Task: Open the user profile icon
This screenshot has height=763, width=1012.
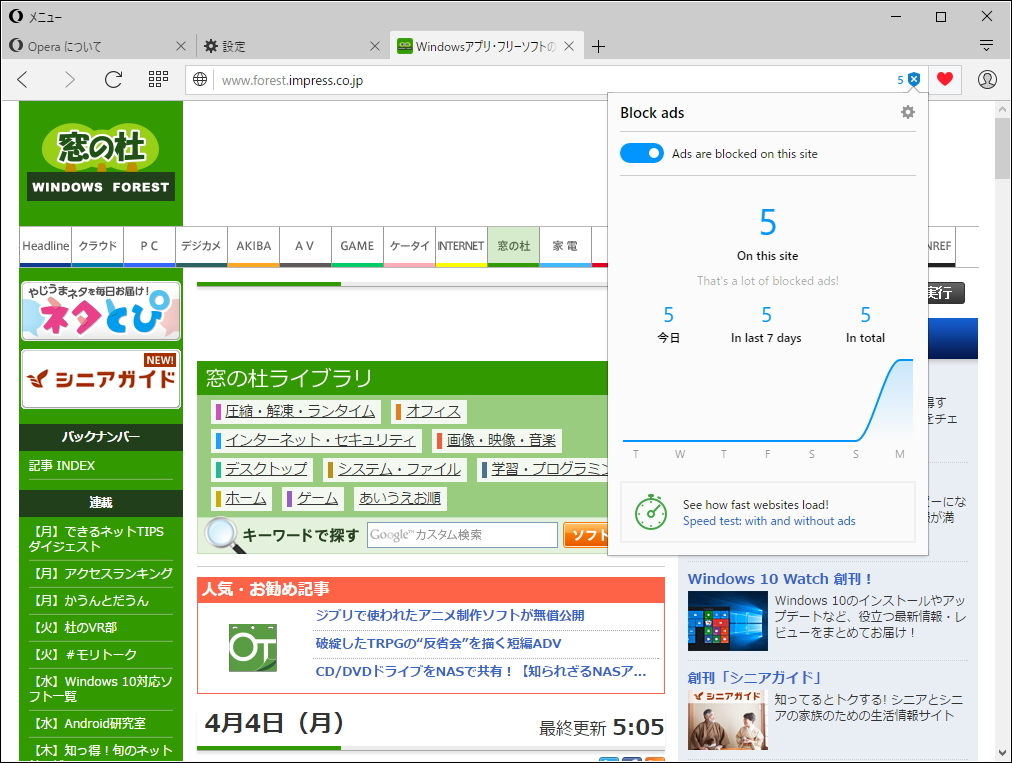Action: coord(987,79)
